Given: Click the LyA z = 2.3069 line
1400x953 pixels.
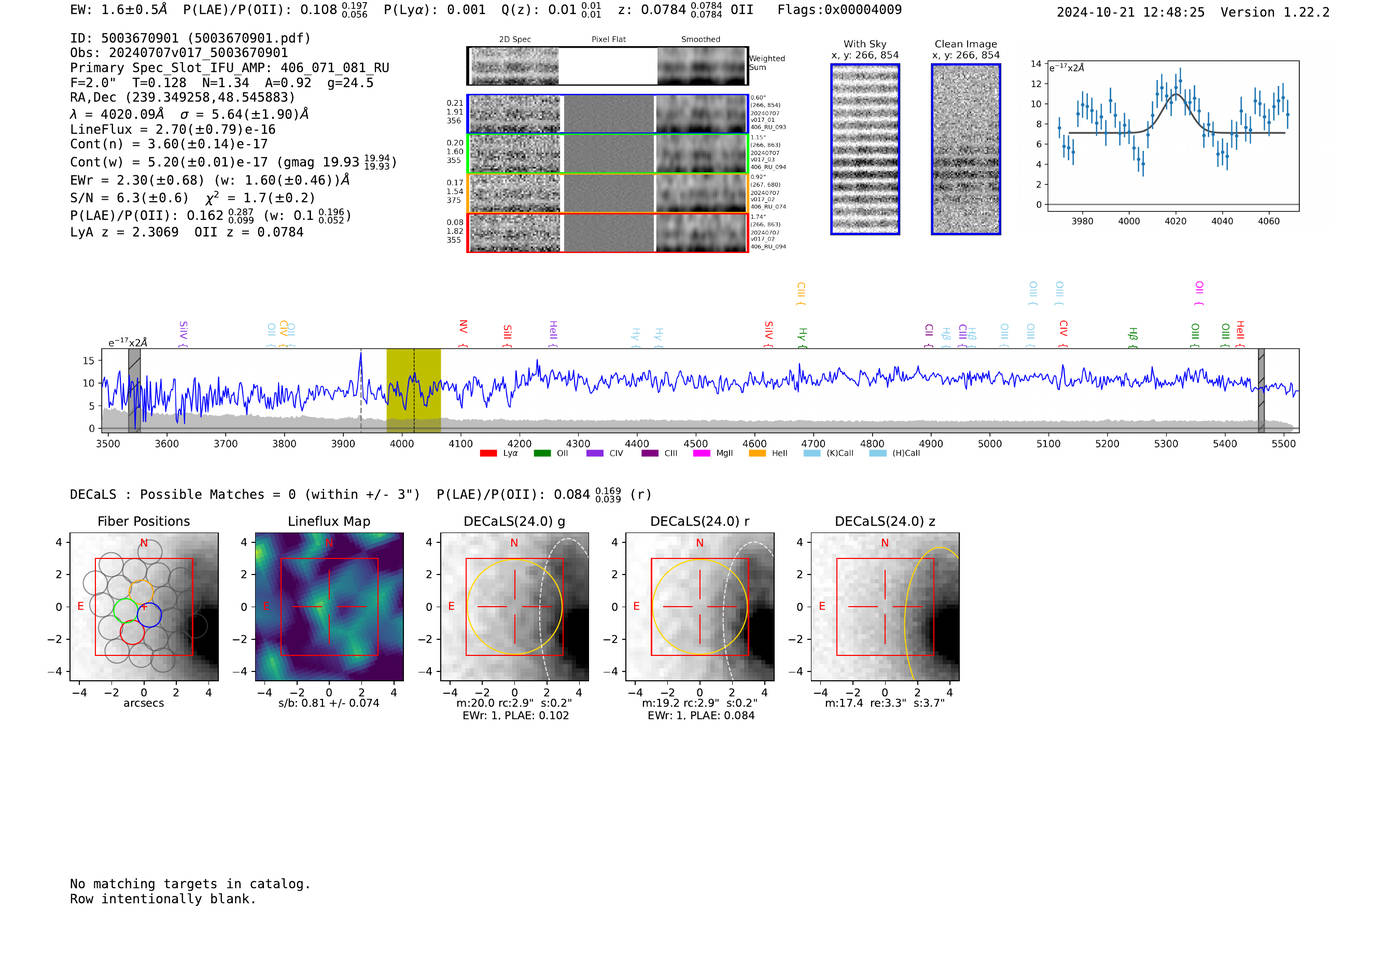Looking at the screenshot, I should [124, 232].
